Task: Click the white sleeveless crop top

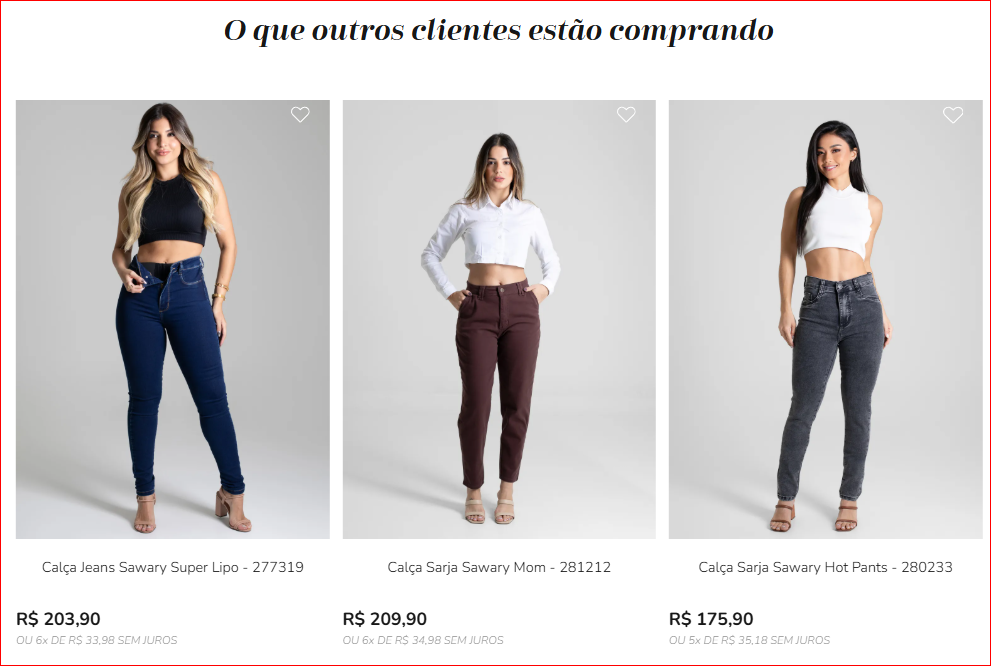Action: pyautogui.click(x=837, y=220)
